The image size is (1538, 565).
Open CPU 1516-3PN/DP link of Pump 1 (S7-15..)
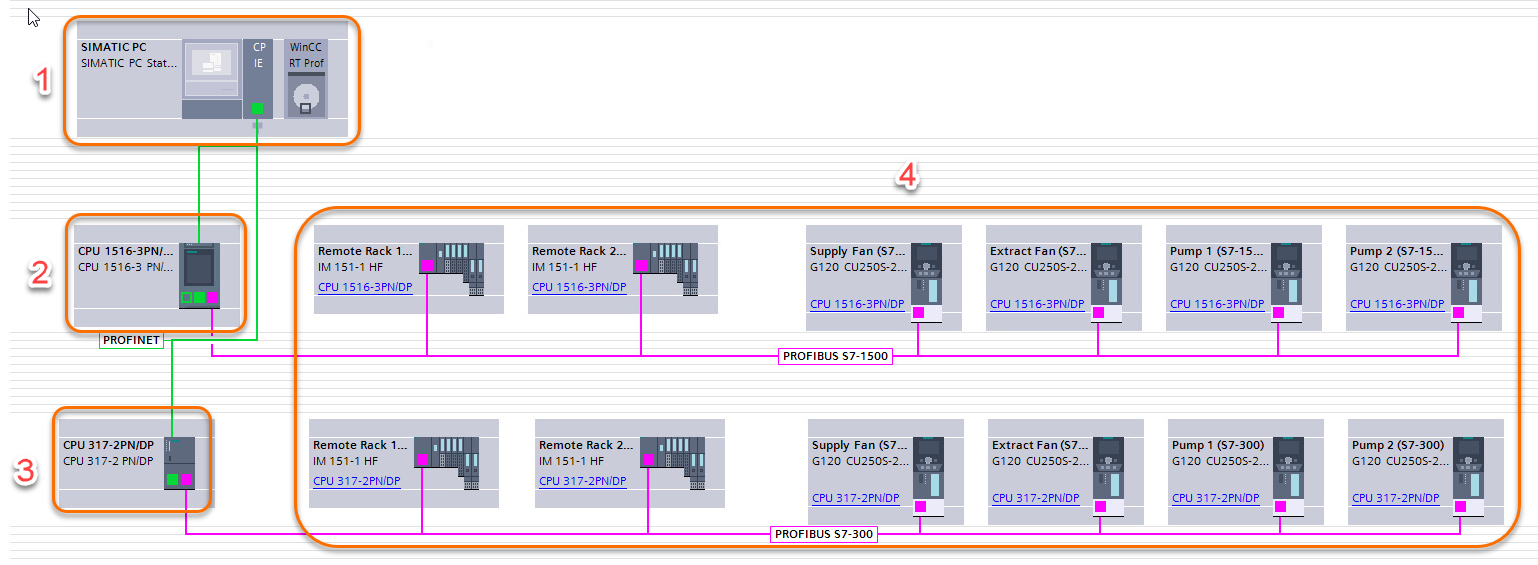pos(1216,304)
